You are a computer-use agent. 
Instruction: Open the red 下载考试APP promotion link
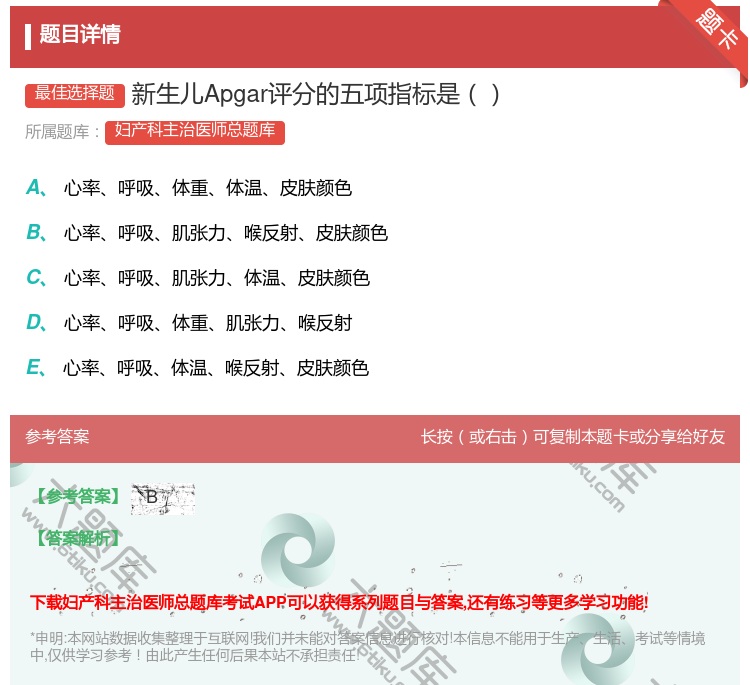[x=339, y=602]
